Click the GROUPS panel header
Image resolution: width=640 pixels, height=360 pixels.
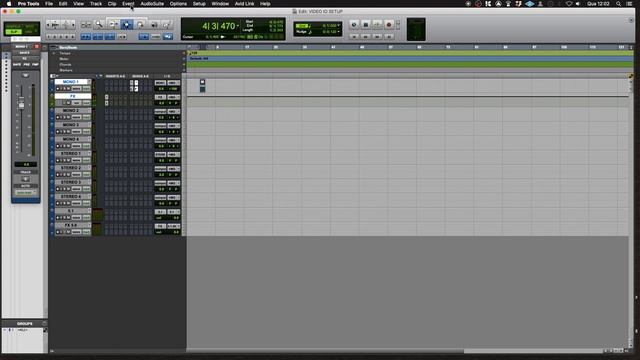(x=24, y=323)
